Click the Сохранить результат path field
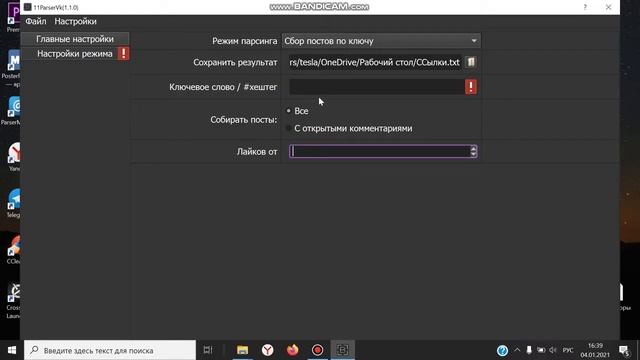The image size is (640, 360). pyautogui.click(x=375, y=62)
